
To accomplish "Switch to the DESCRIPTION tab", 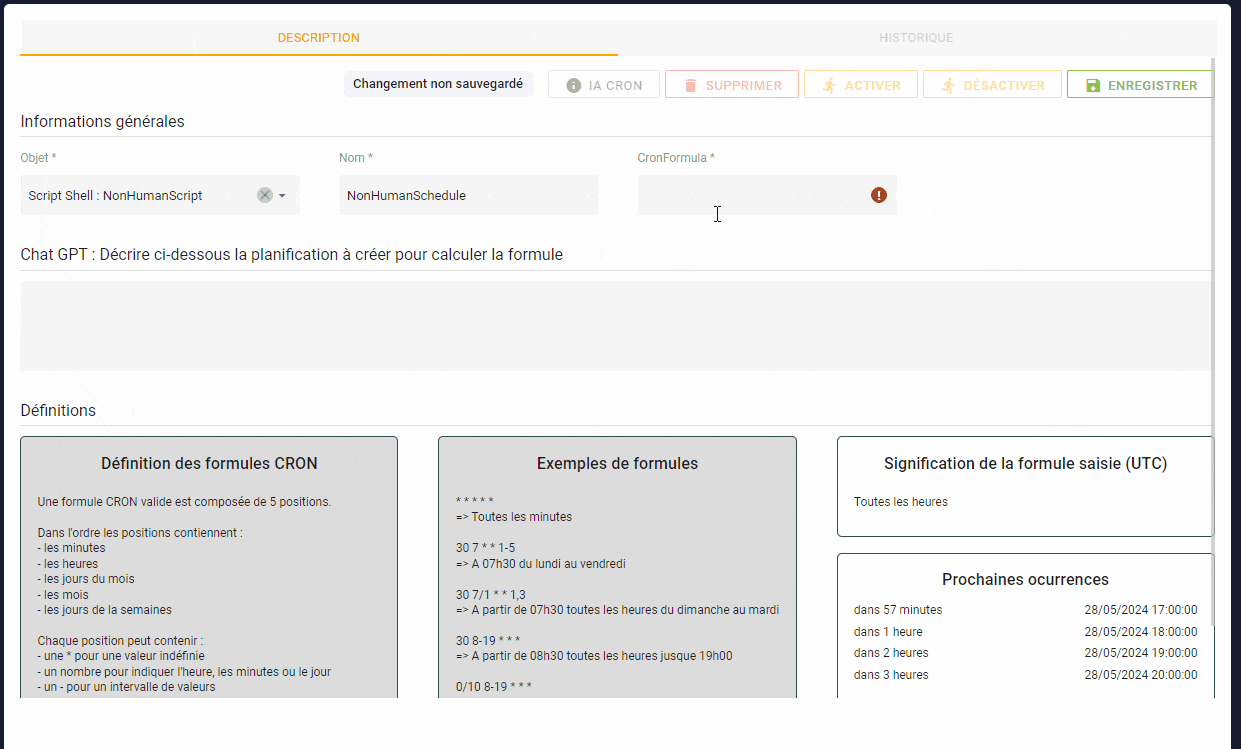I will [318, 38].
